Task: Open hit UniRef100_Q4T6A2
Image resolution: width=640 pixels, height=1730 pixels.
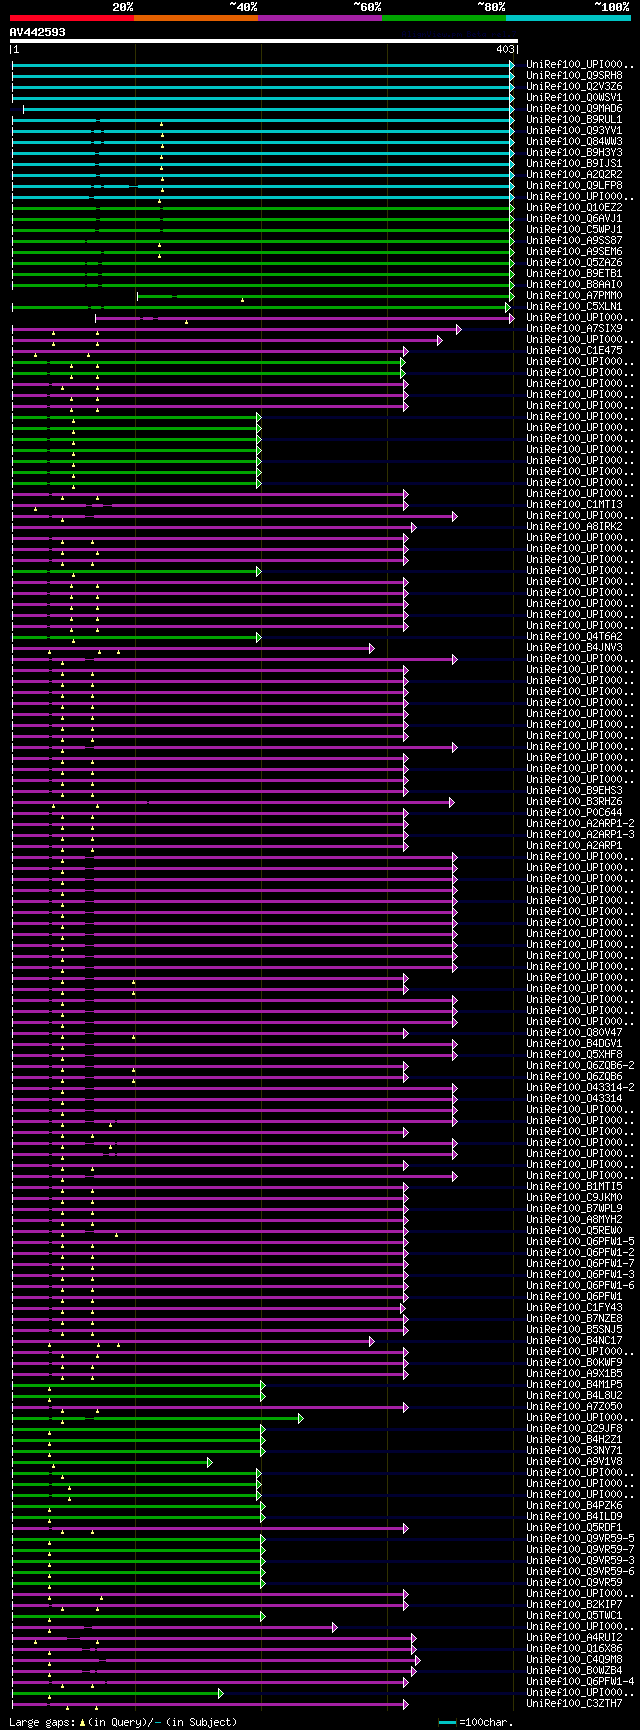Action: point(574,636)
